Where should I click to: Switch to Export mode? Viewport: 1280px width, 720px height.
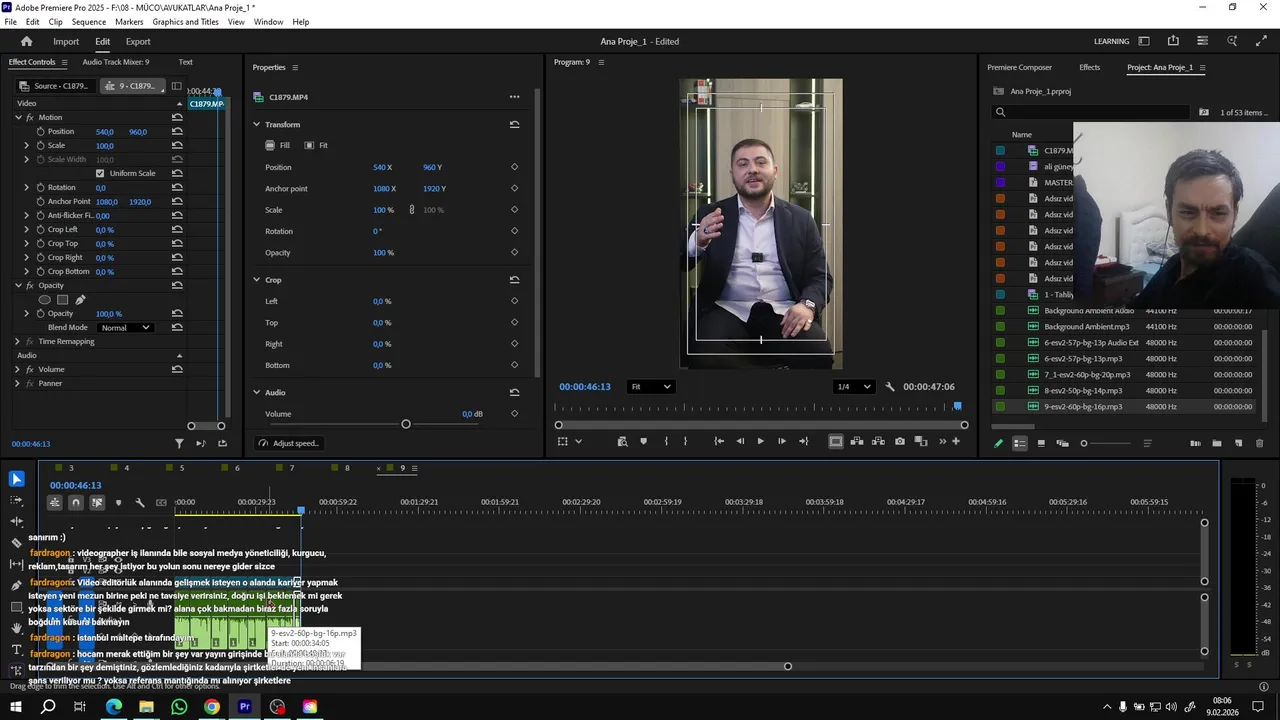tap(138, 41)
